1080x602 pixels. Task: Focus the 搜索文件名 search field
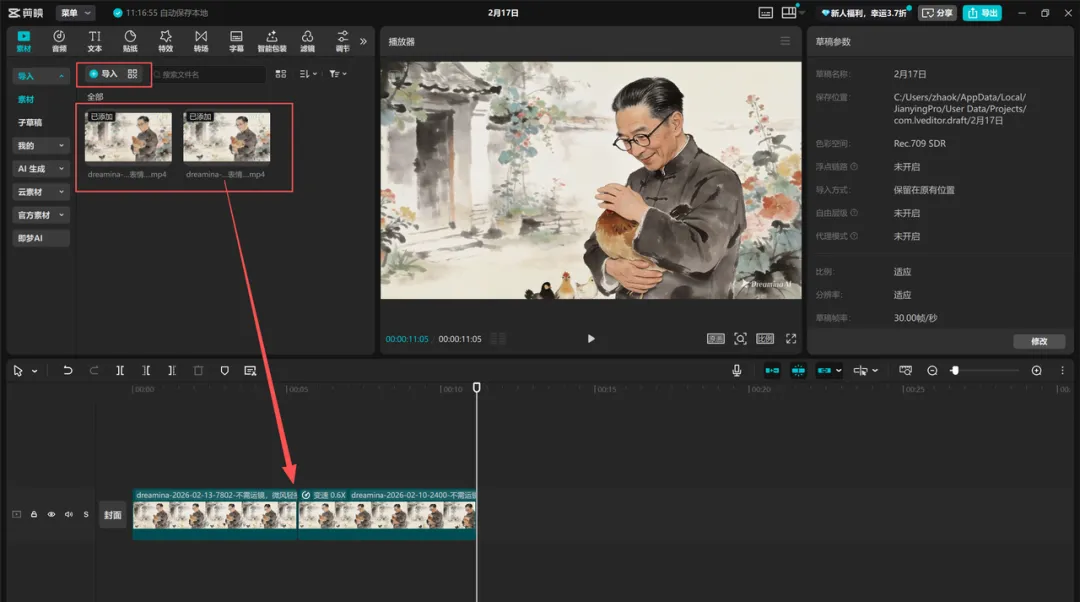pyautogui.click(x=209, y=74)
